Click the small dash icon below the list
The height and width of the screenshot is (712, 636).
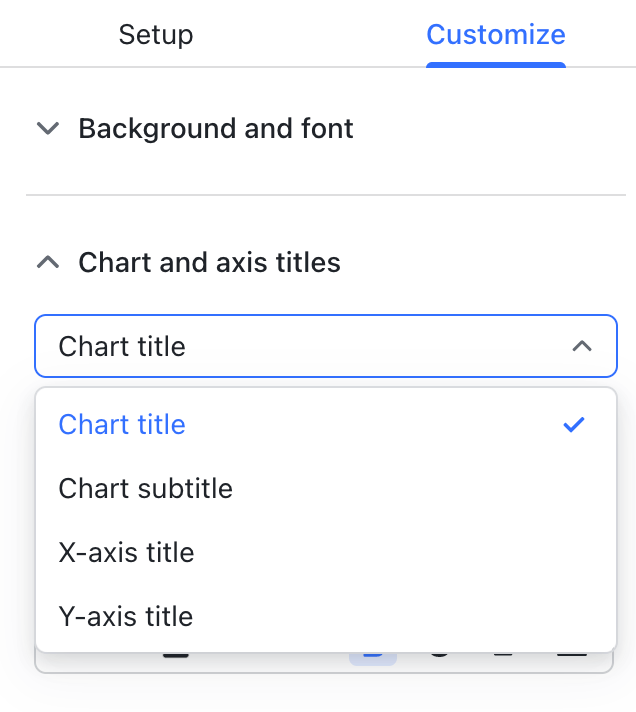pos(503,657)
